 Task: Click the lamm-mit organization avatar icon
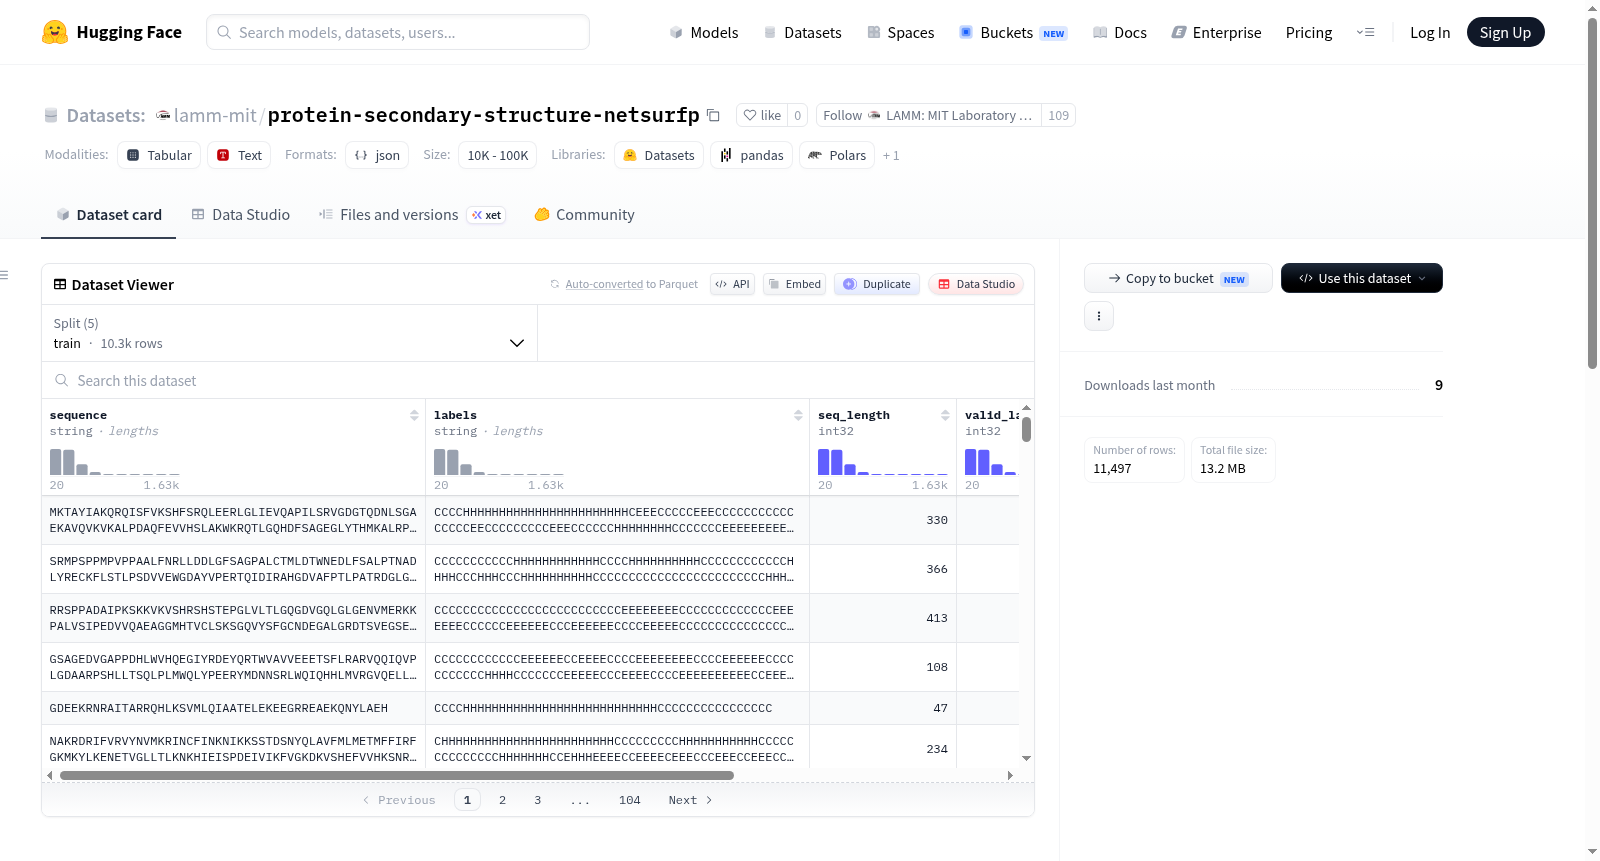(163, 115)
